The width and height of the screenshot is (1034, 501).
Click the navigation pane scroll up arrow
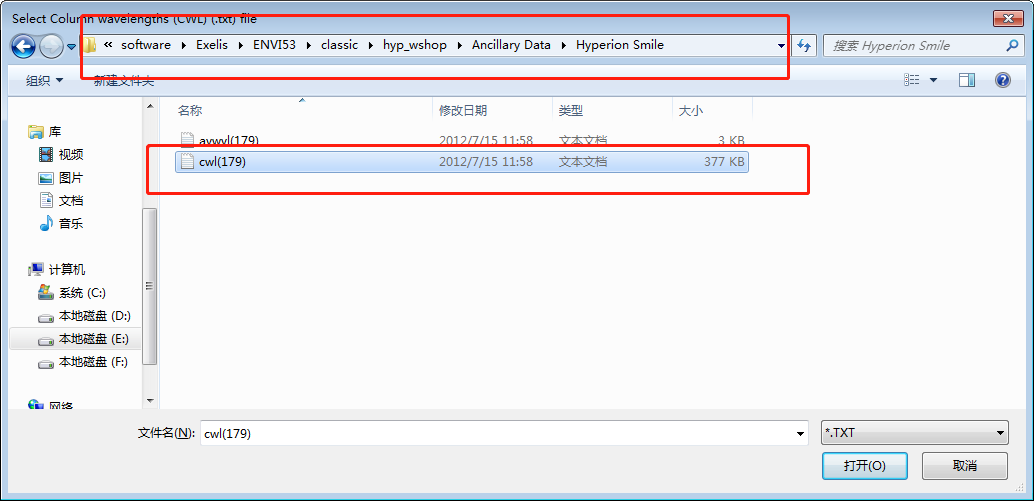(150, 106)
